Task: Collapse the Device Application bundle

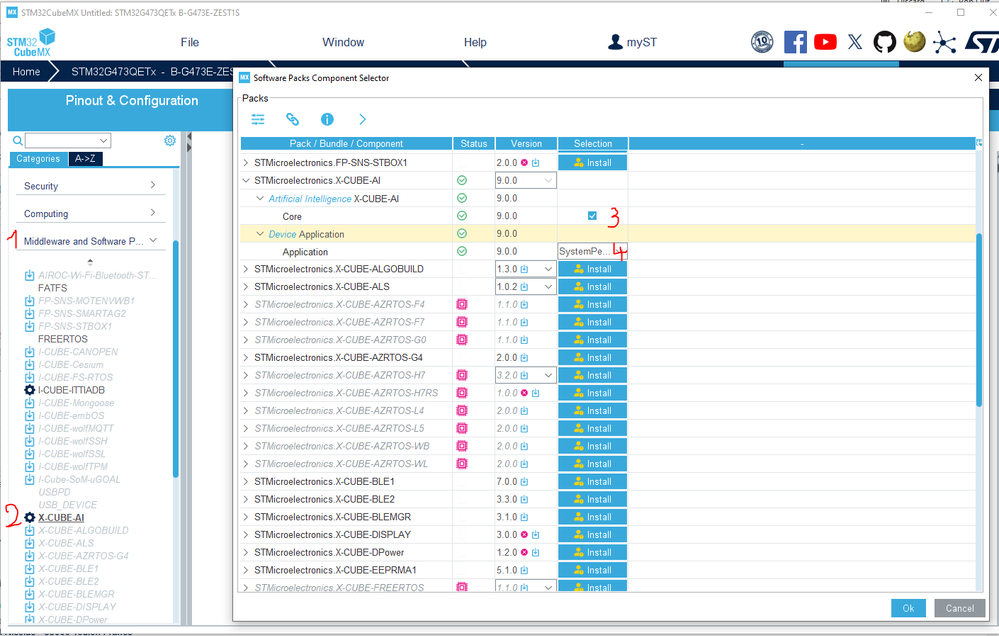Action: 260,234
